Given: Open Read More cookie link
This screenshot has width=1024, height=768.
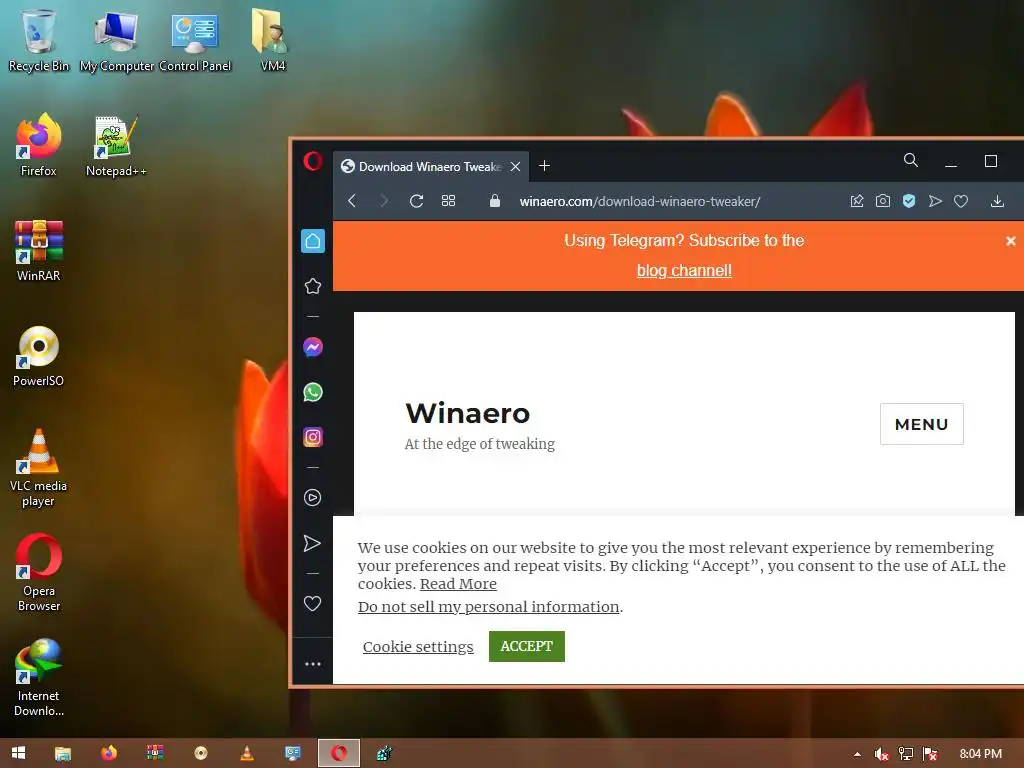Looking at the screenshot, I should pyautogui.click(x=458, y=584).
